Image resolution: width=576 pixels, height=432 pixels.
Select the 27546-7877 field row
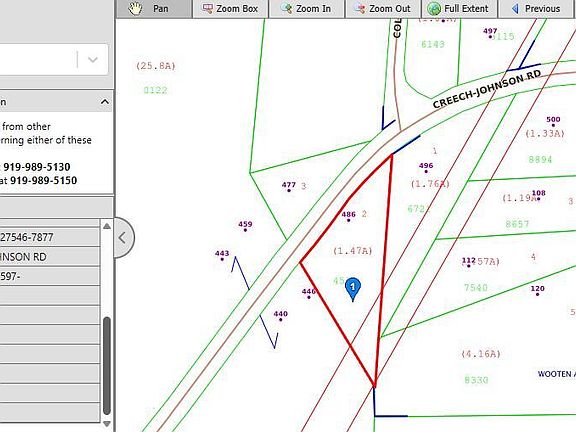[x=50, y=237]
